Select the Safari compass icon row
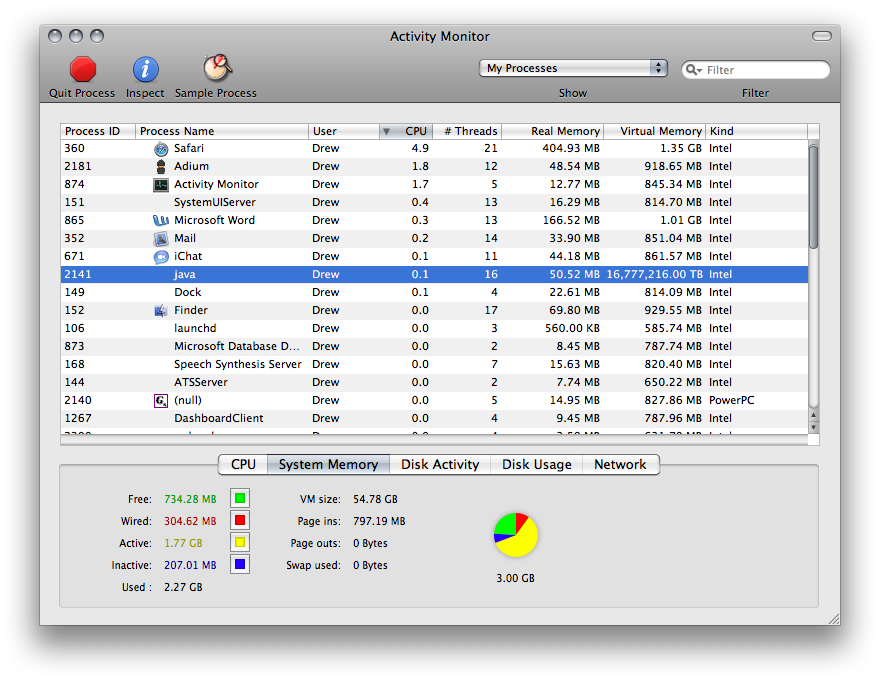This screenshot has height=680, width=880. [161, 149]
